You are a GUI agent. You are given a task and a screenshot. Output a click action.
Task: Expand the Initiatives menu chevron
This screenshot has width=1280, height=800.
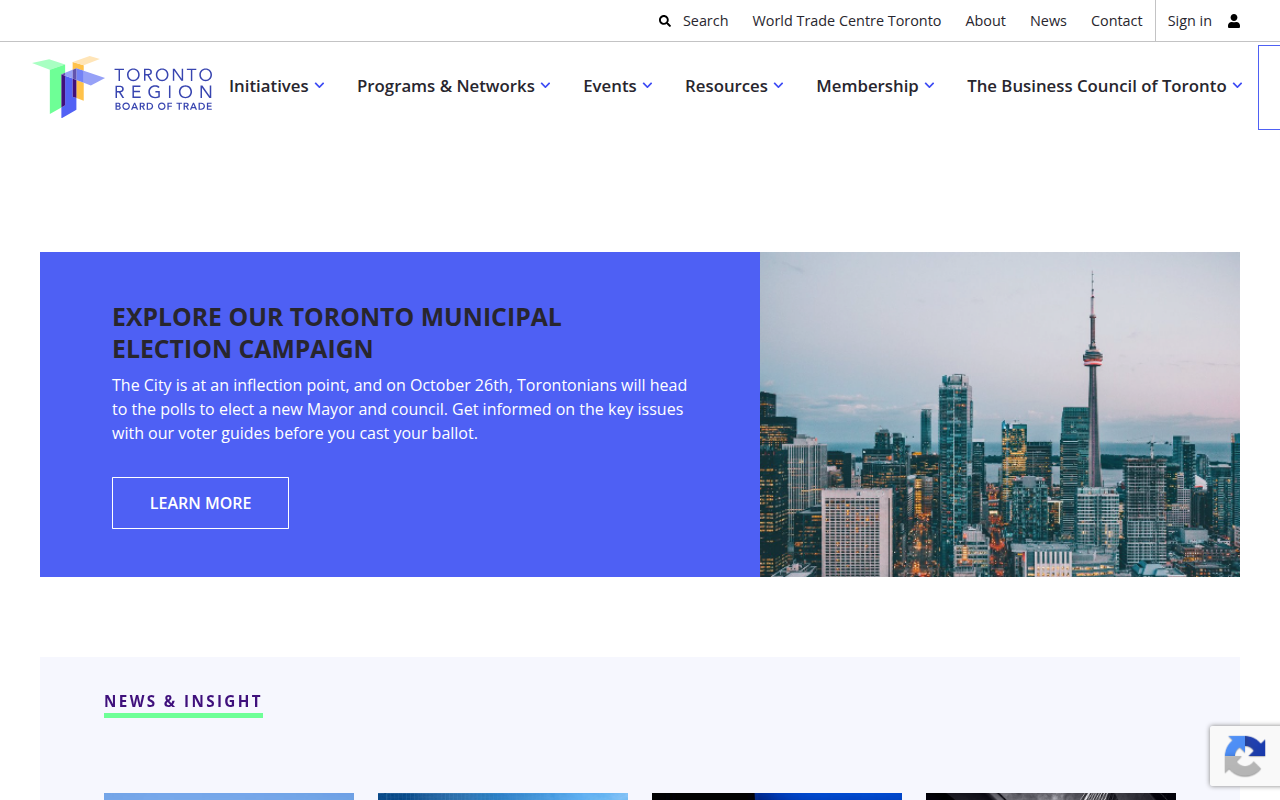[x=319, y=86]
